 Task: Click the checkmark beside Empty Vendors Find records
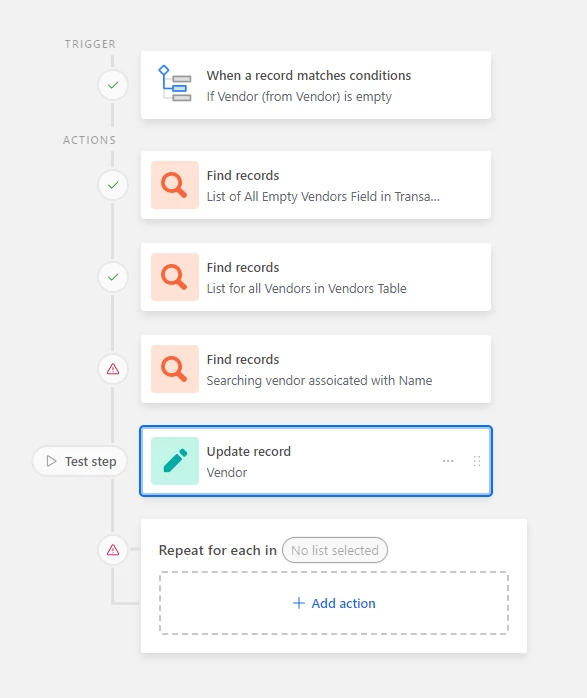(113, 185)
